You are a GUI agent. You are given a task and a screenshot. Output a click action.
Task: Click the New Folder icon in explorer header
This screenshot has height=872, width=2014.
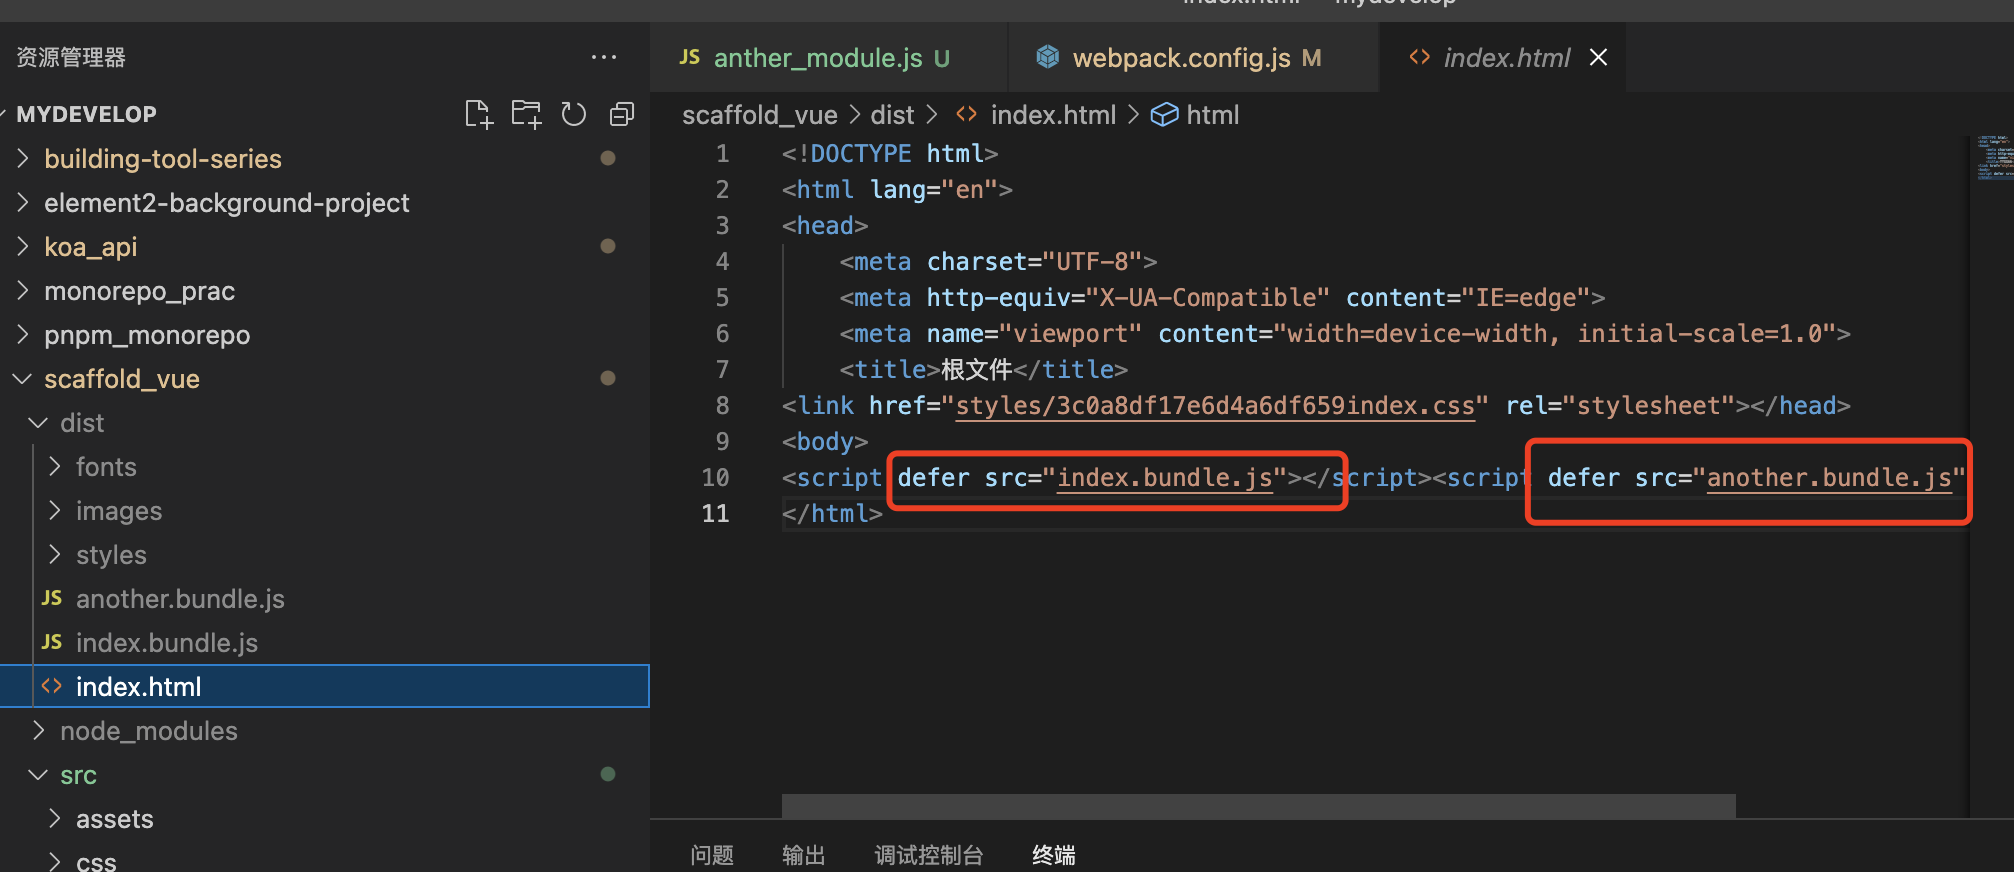526,114
